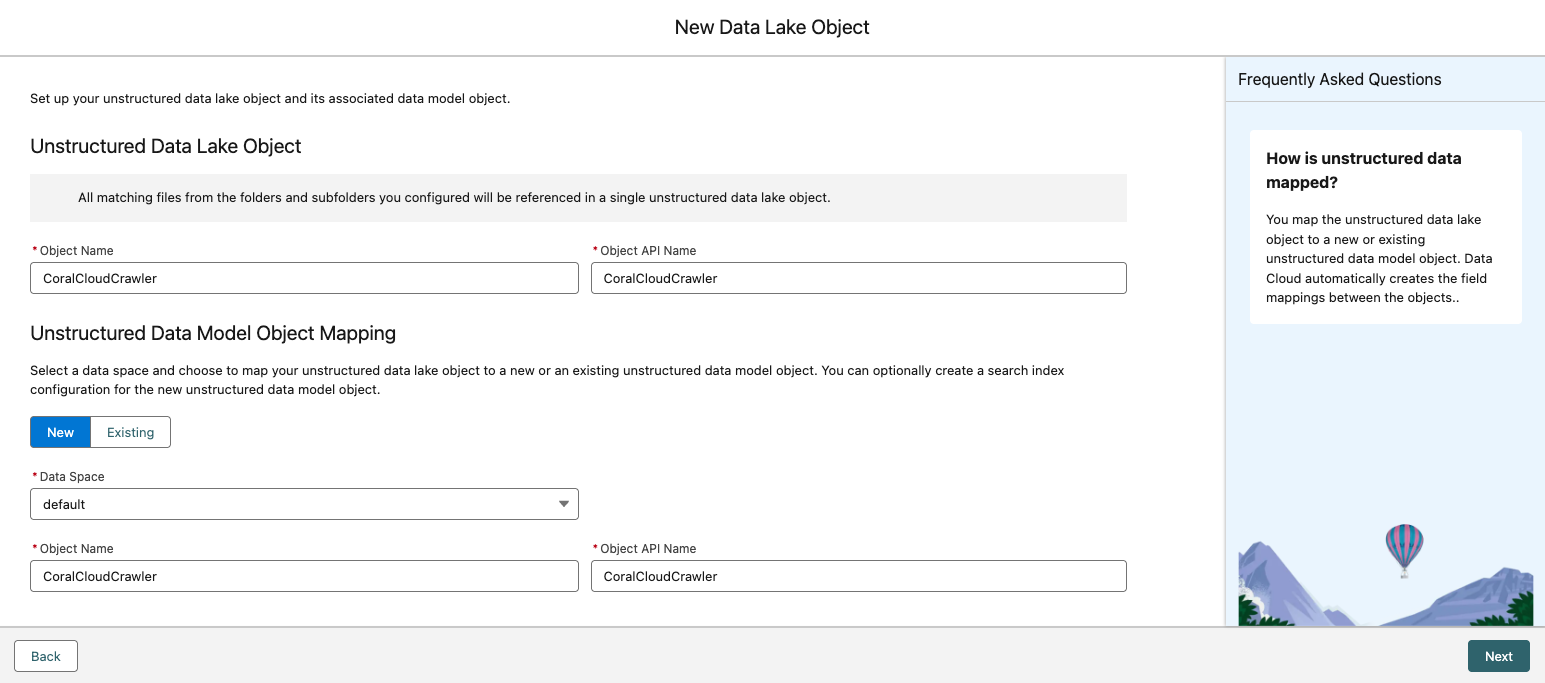Click the Data Space dropdown arrow
Image resolution: width=1545 pixels, height=683 pixels.
point(563,504)
